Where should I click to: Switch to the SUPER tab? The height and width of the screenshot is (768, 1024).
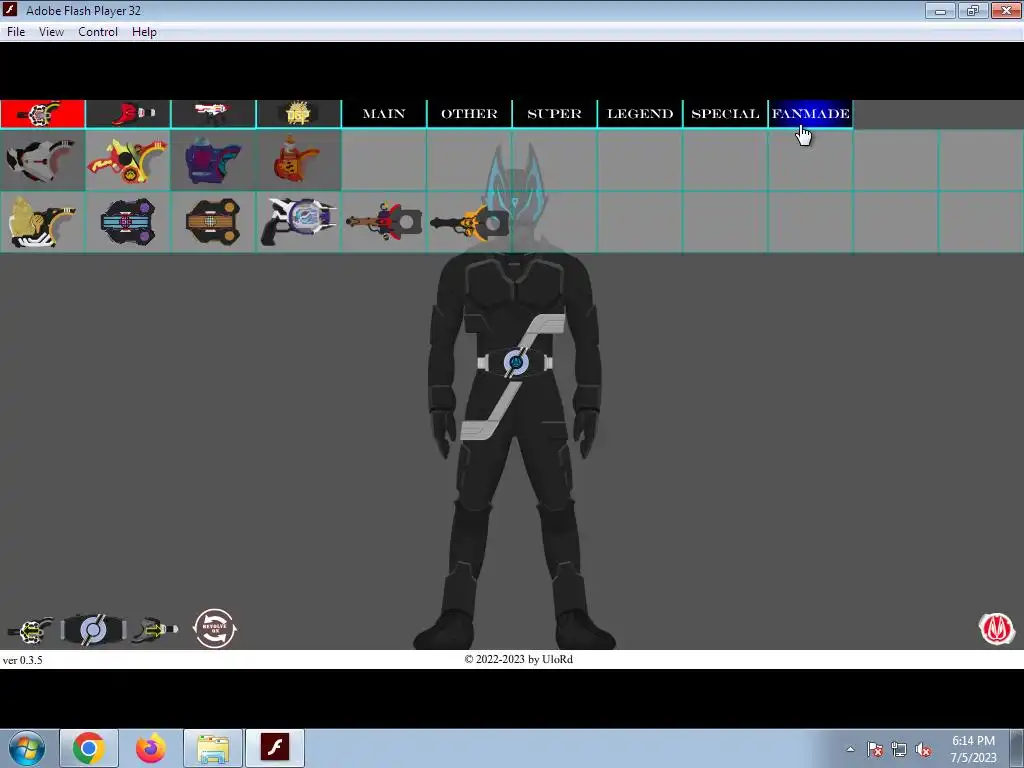click(554, 114)
